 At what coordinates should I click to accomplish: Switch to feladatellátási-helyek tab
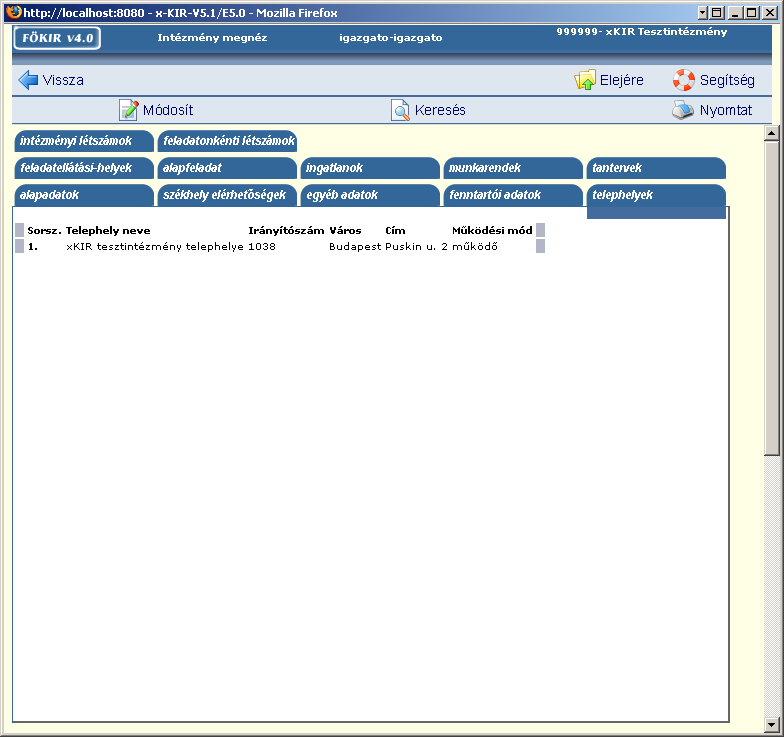pos(84,168)
